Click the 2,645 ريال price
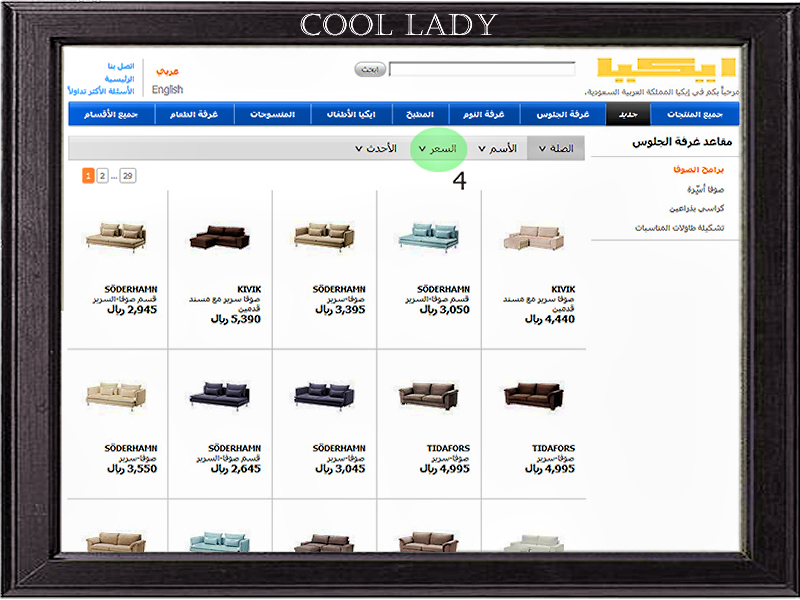This screenshot has width=800, height=600. pyautogui.click(x=236, y=469)
